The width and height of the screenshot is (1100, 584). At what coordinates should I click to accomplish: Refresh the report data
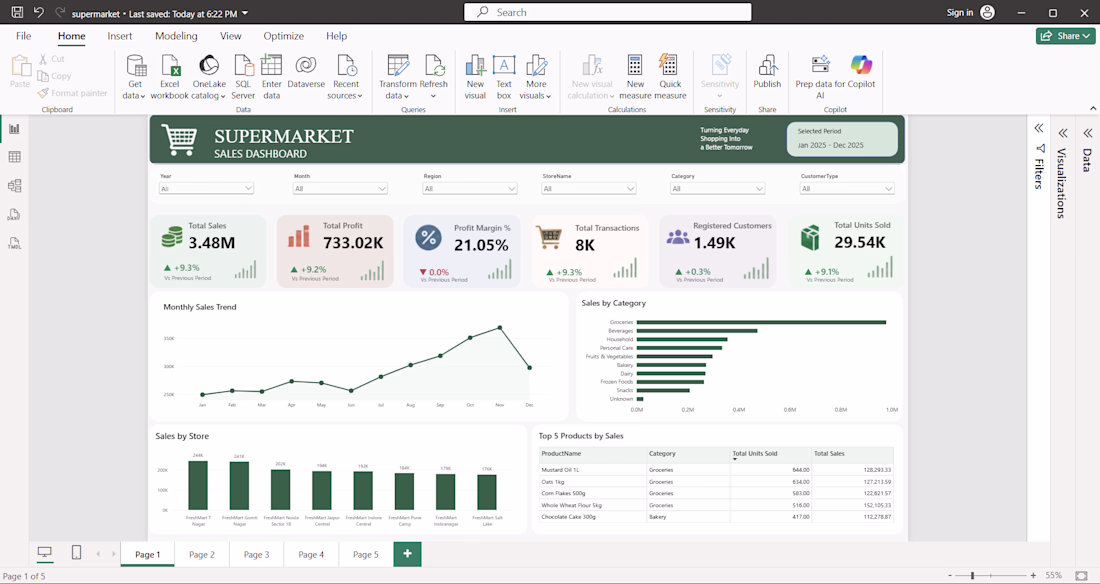point(434,77)
